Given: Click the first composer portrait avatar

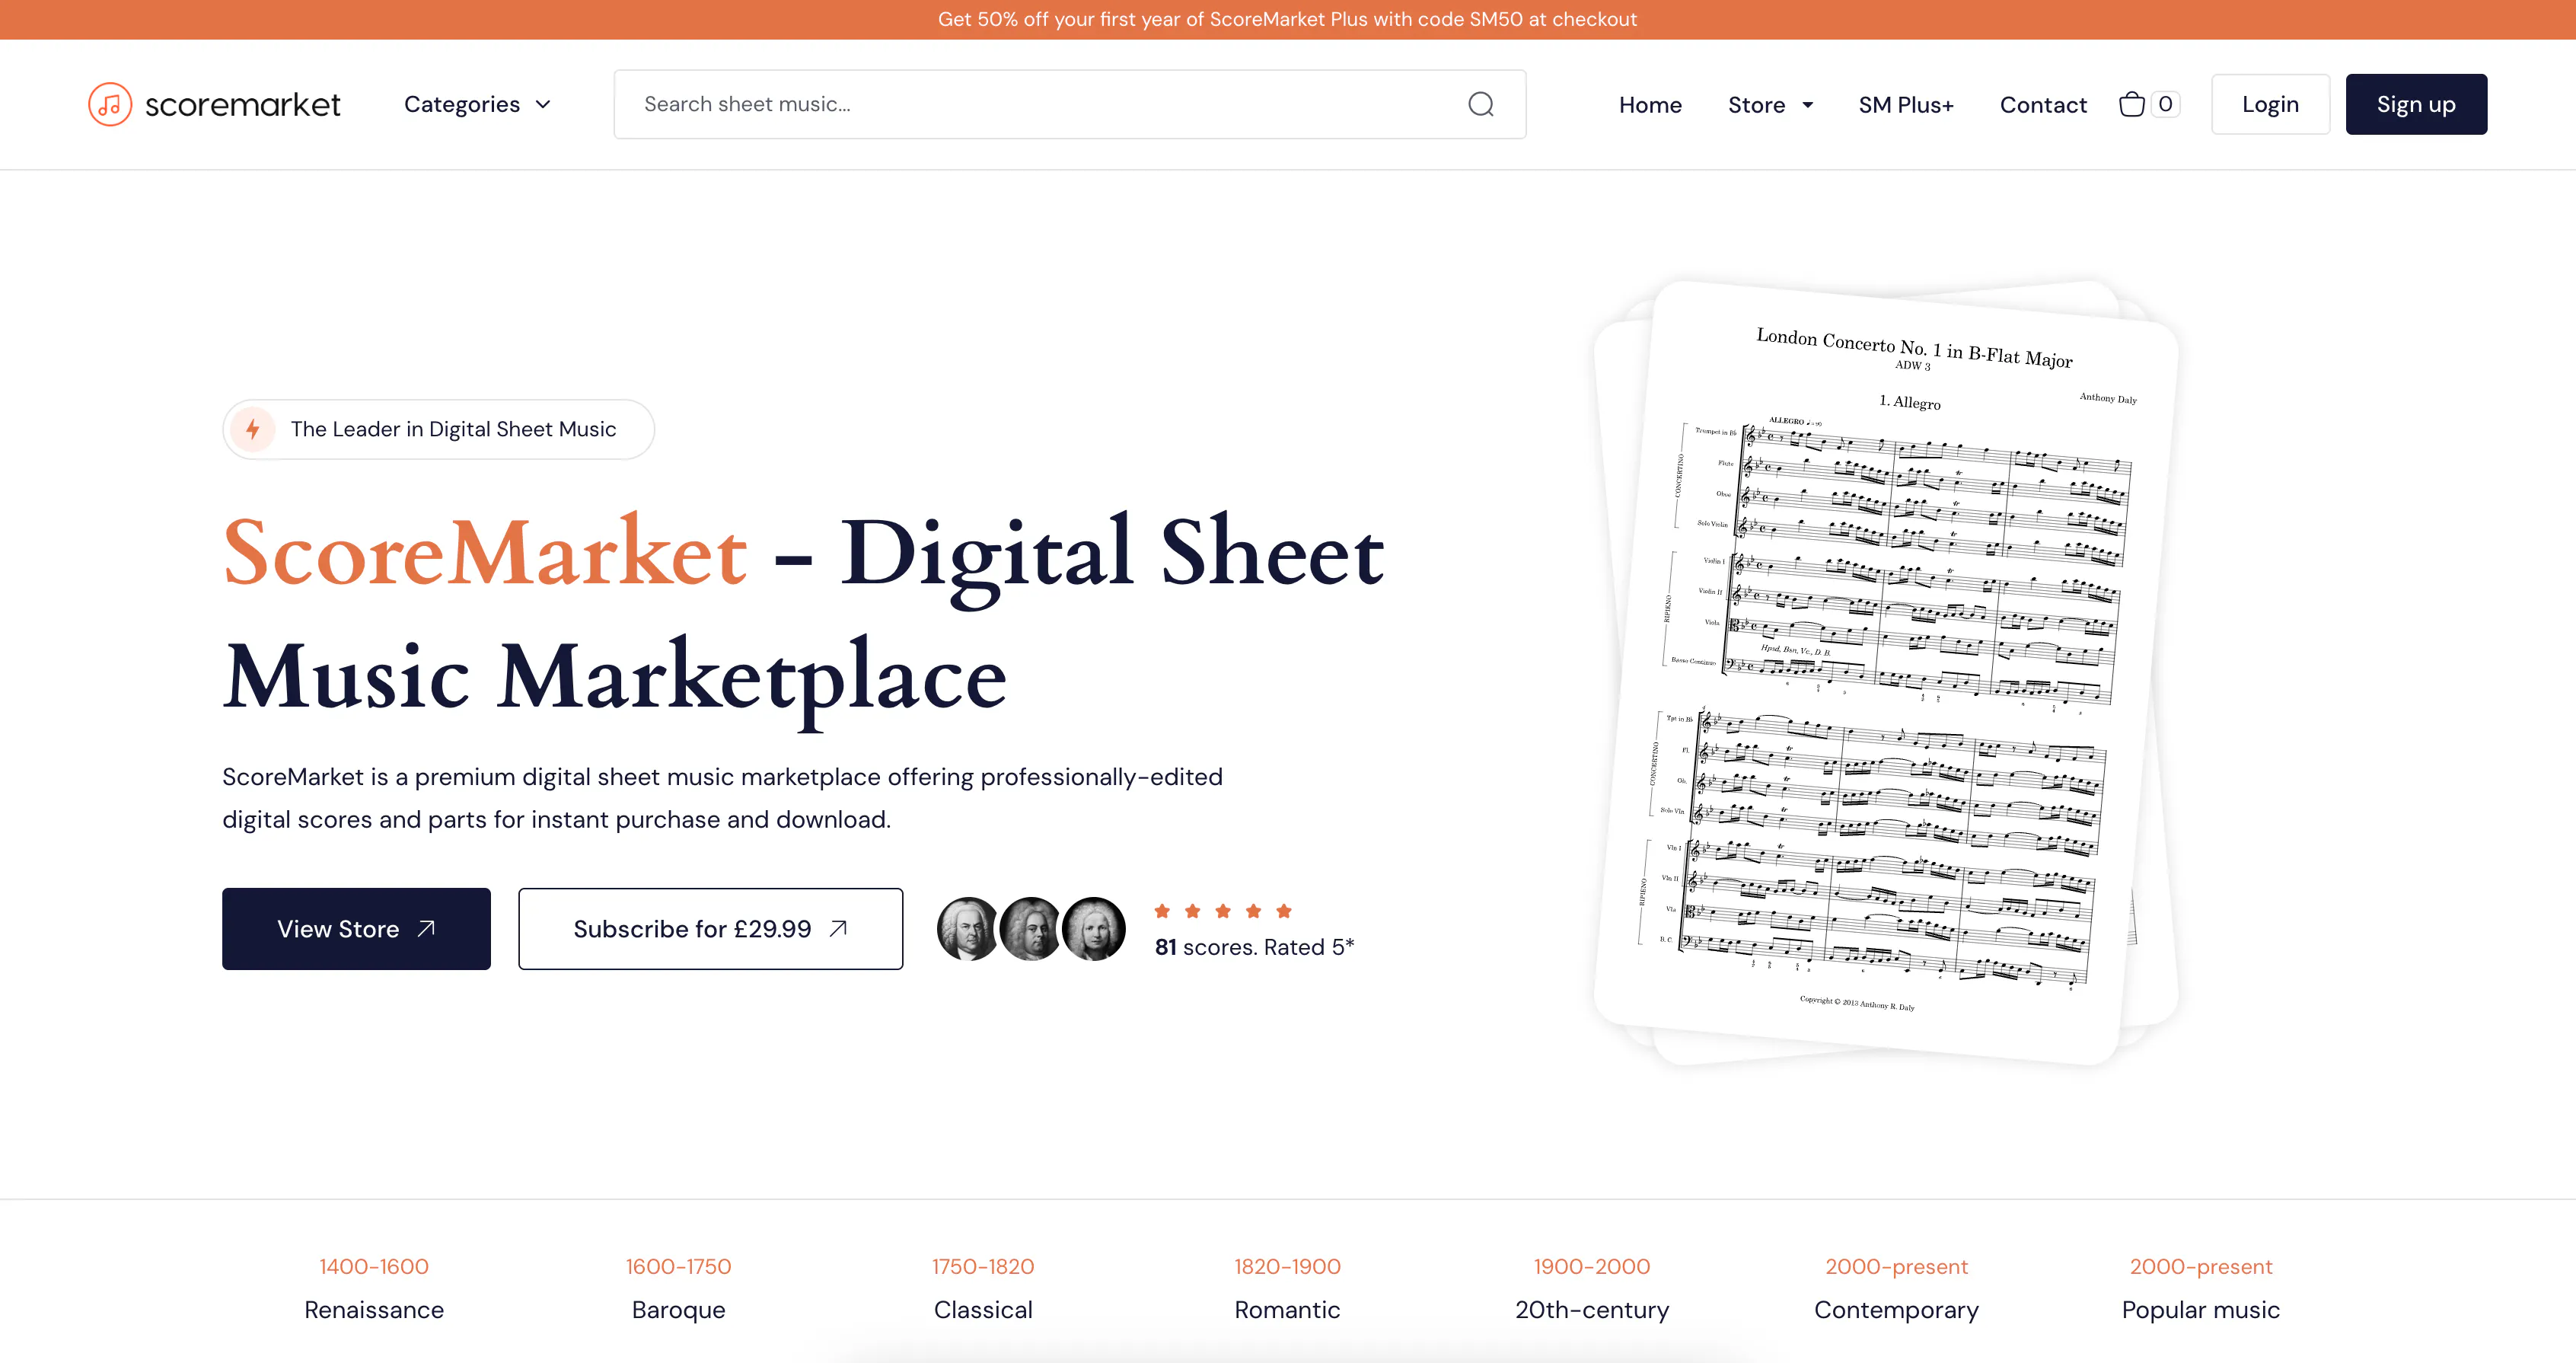Looking at the screenshot, I should [x=967, y=929].
